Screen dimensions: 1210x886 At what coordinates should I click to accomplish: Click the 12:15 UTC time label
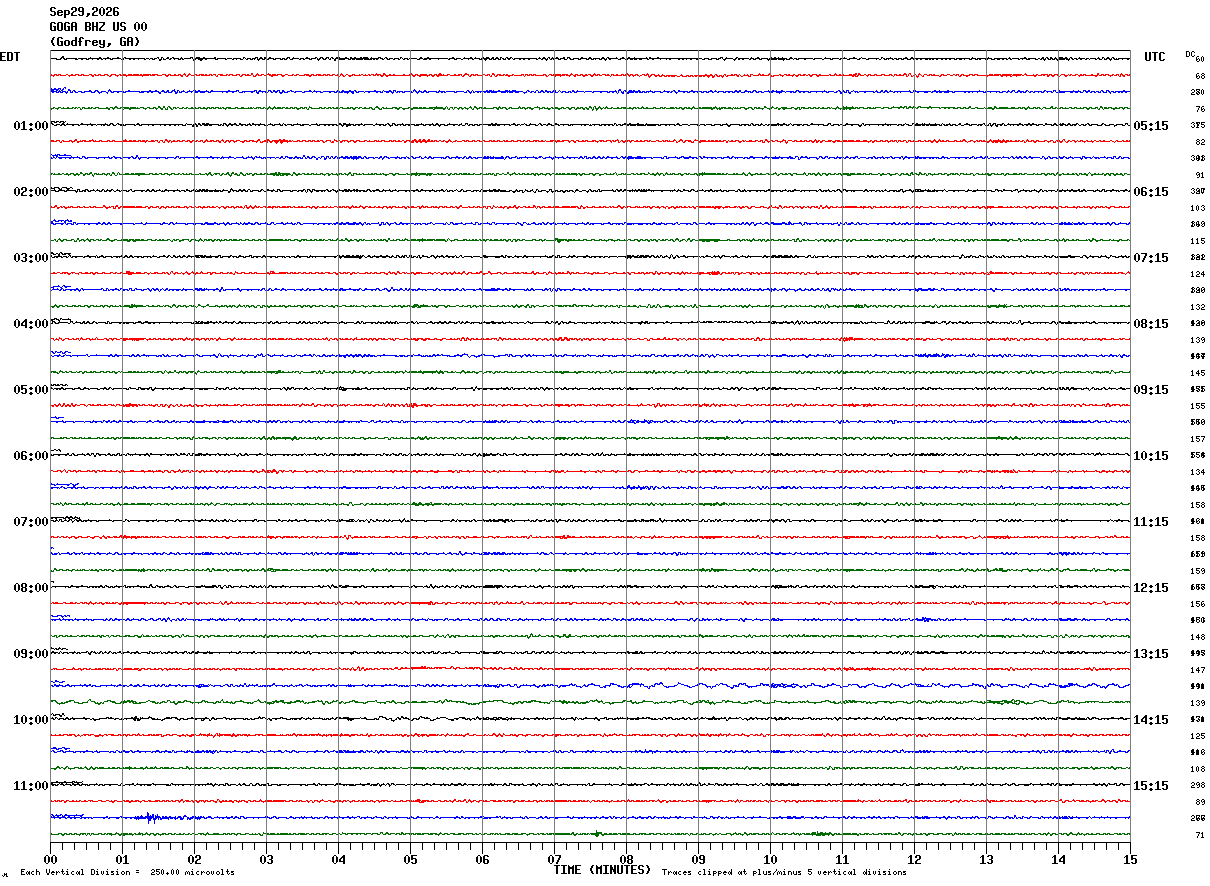click(x=1150, y=588)
